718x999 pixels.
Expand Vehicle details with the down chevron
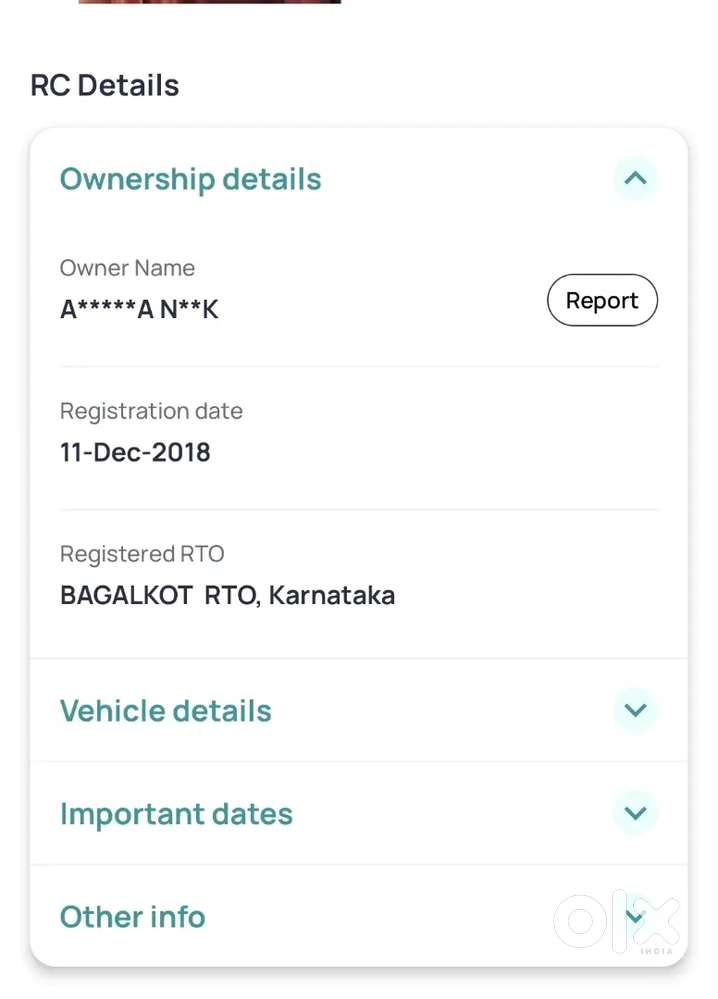coord(635,710)
